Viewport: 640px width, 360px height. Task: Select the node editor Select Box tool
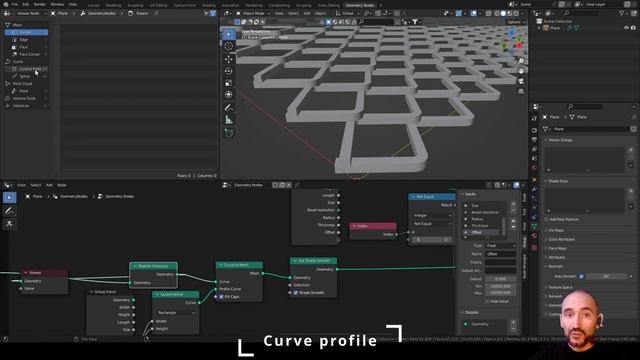coord(9,198)
